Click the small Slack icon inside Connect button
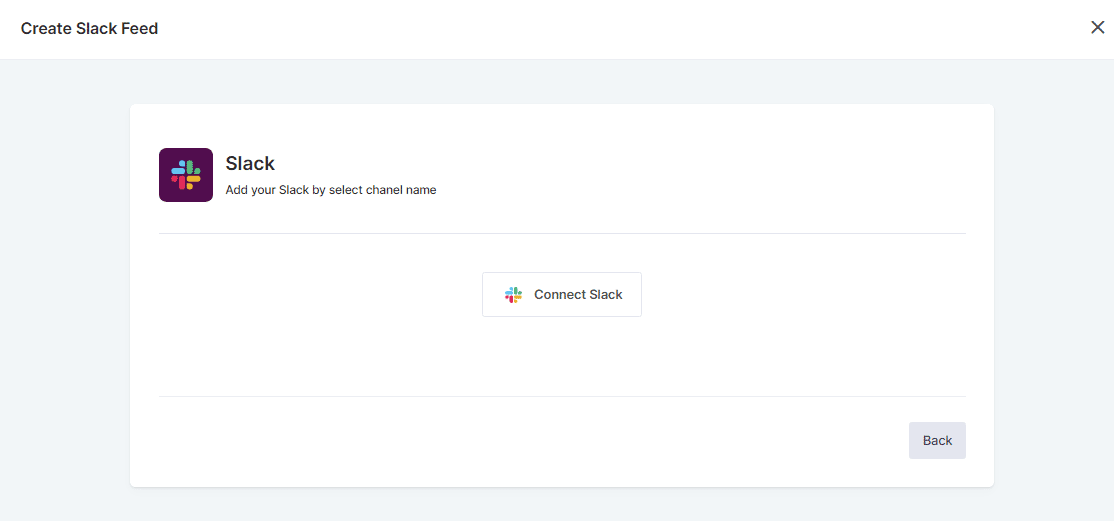This screenshot has height=521, width=1114. [513, 295]
